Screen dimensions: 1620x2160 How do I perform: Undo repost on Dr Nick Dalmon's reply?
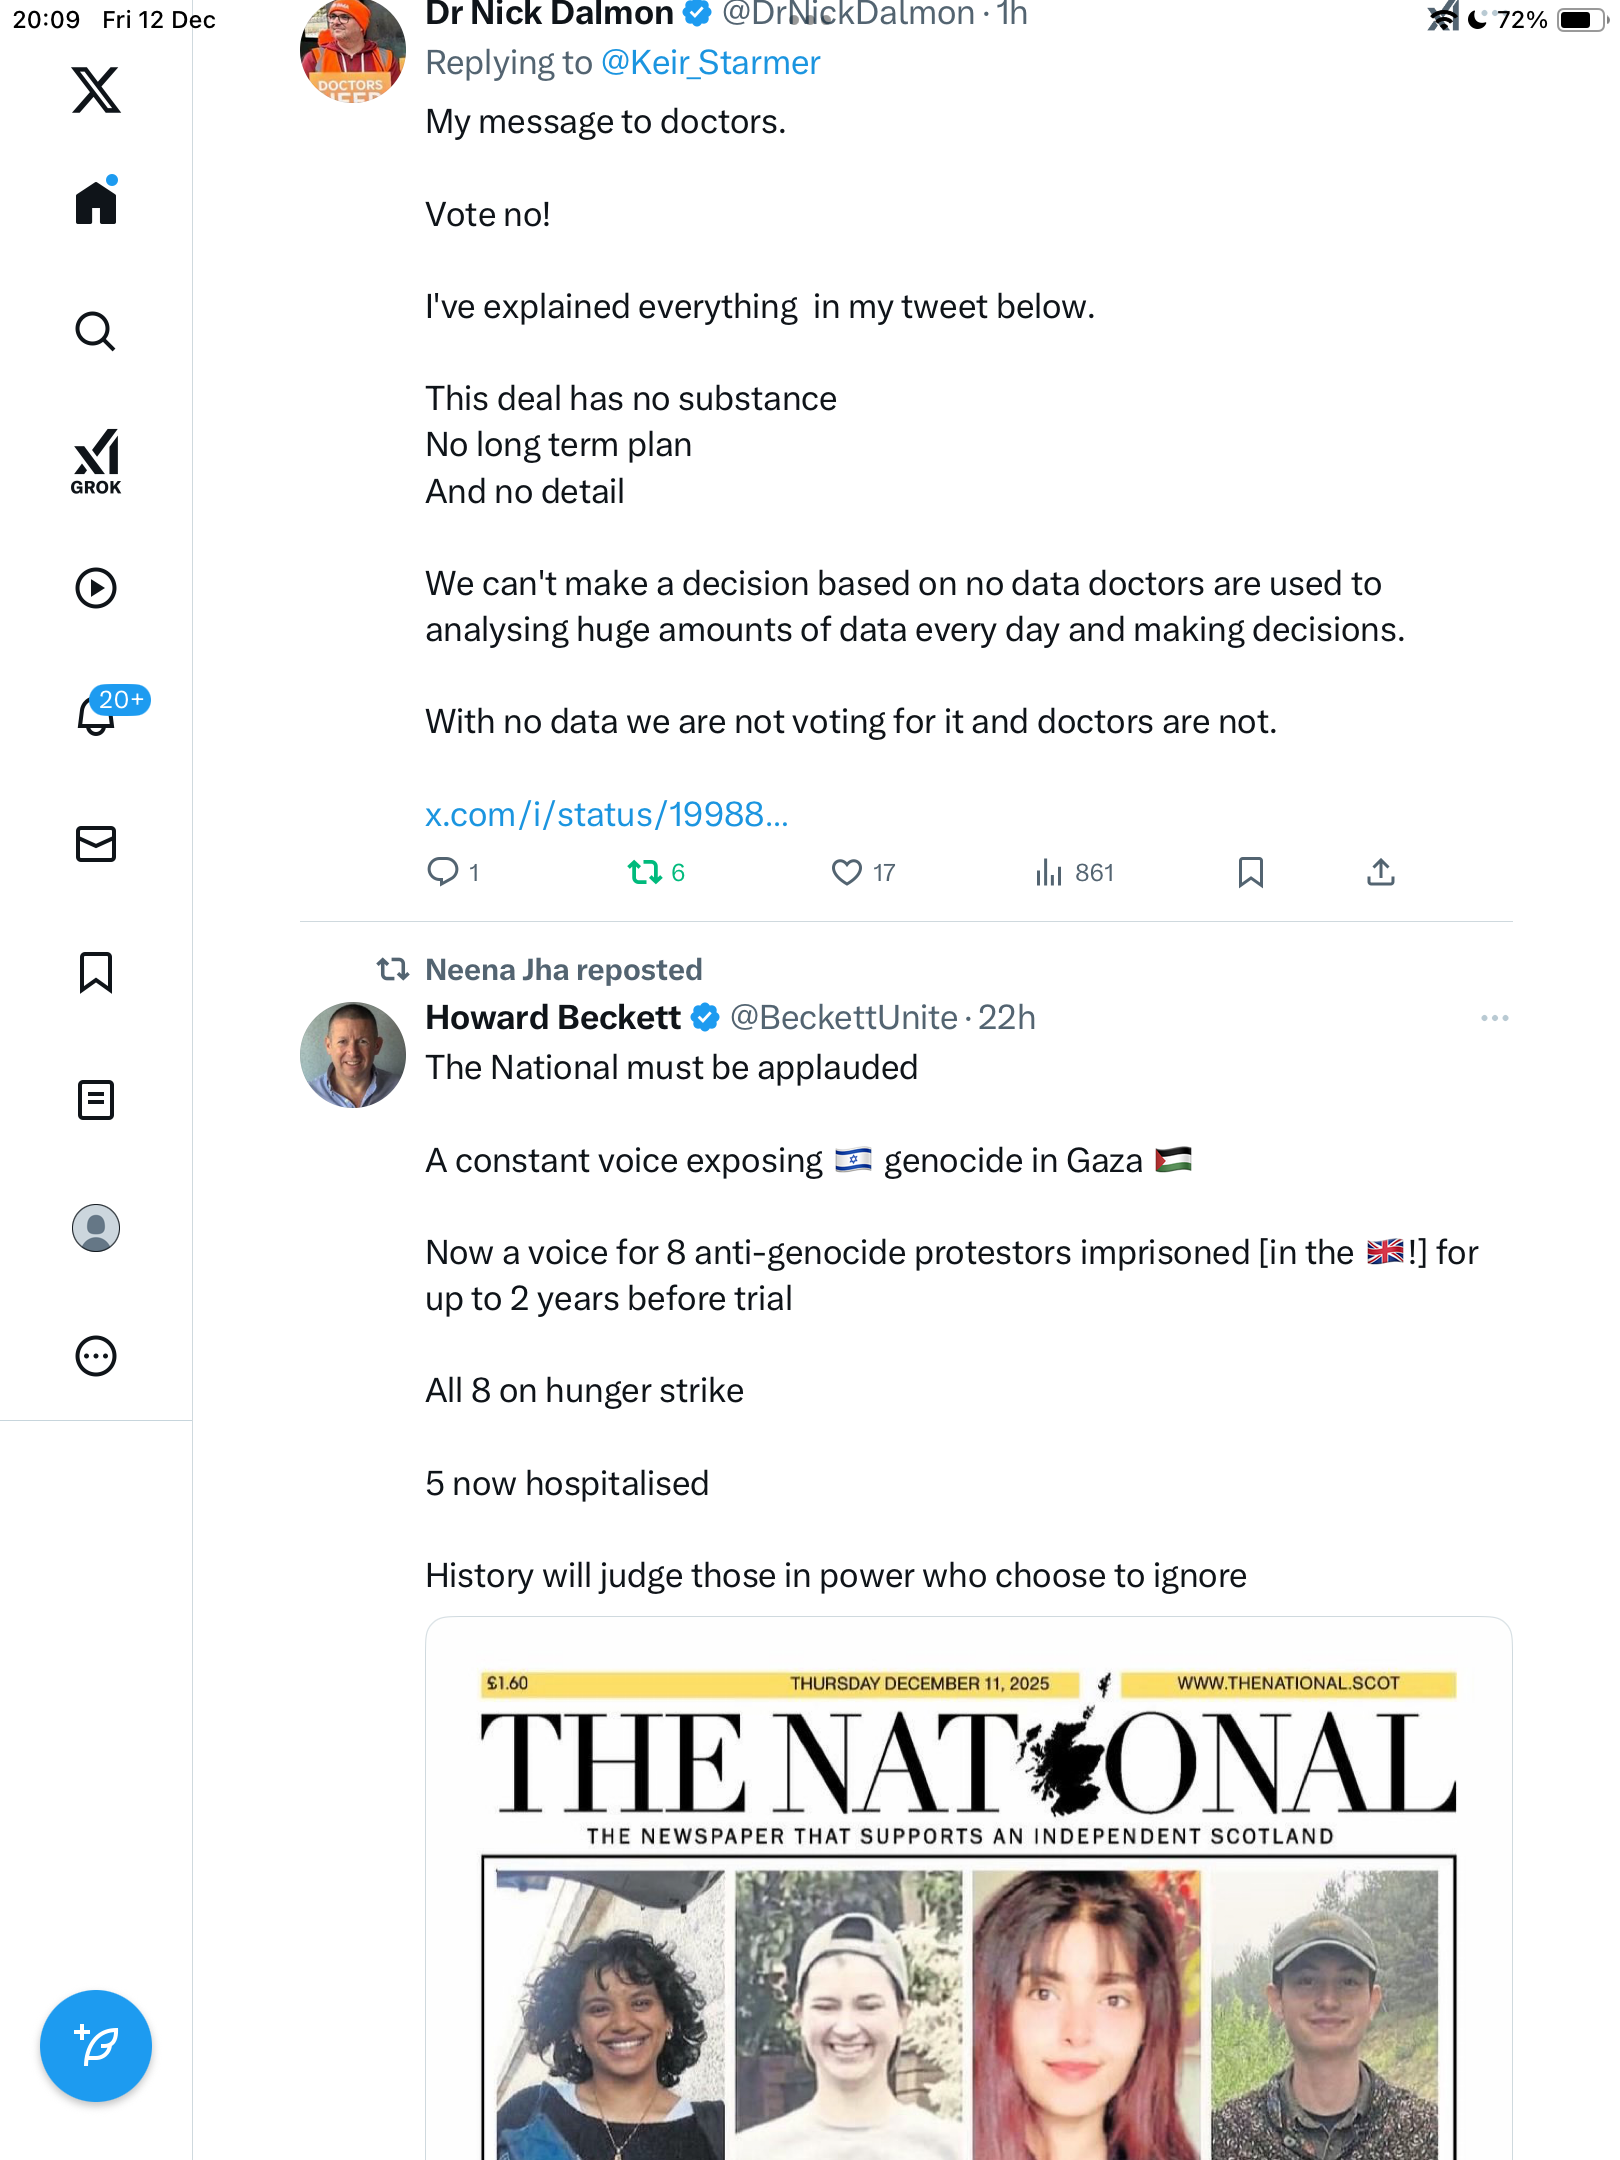click(645, 873)
